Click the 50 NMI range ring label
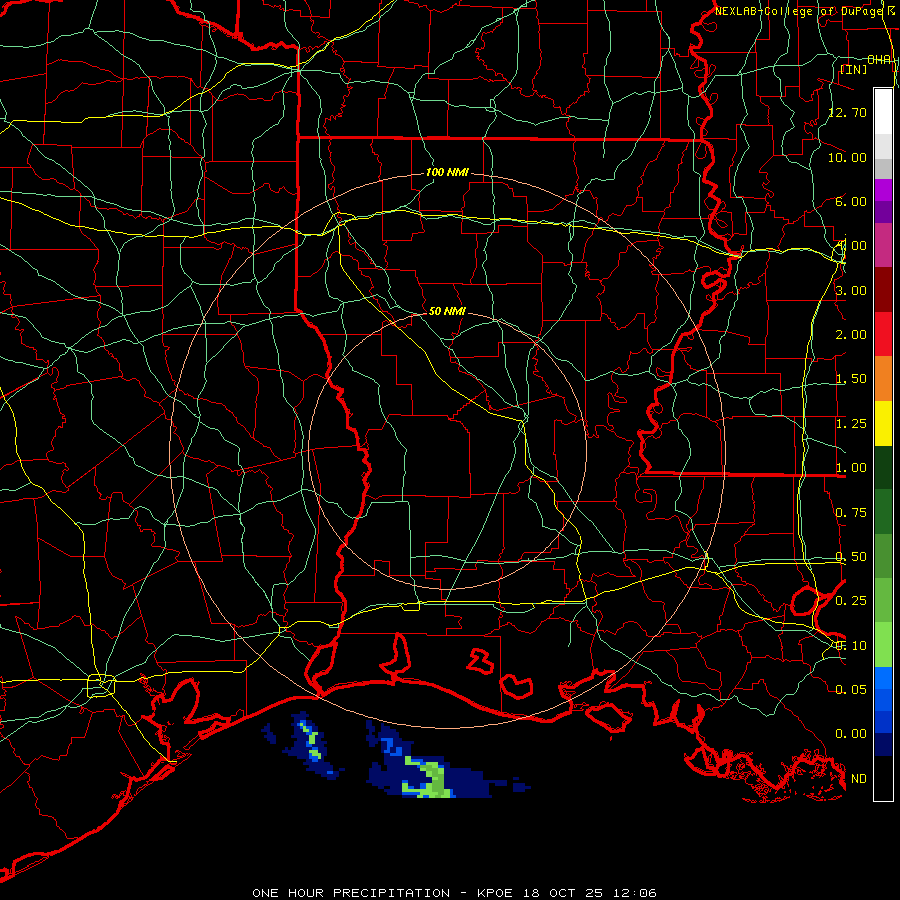This screenshot has width=900, height=900. (447, 311)
